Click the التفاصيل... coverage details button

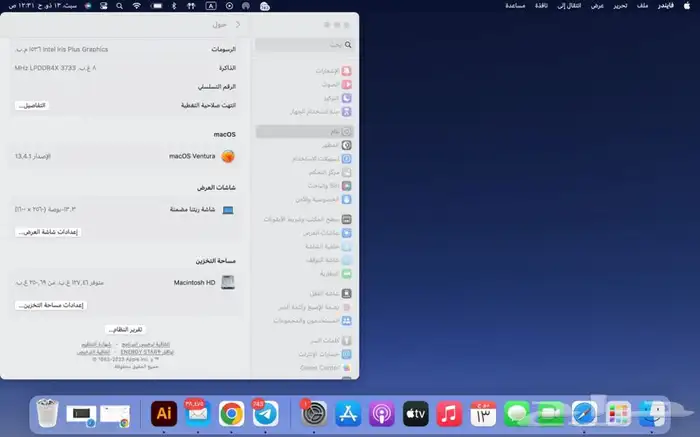tap(32, 105)
